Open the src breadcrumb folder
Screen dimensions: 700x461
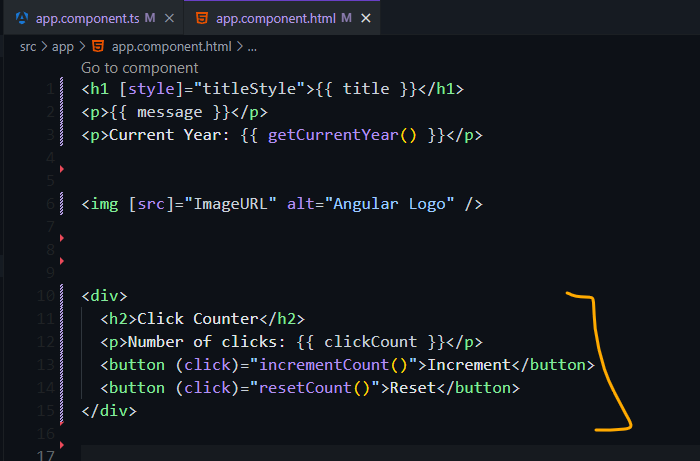(28, 46)
